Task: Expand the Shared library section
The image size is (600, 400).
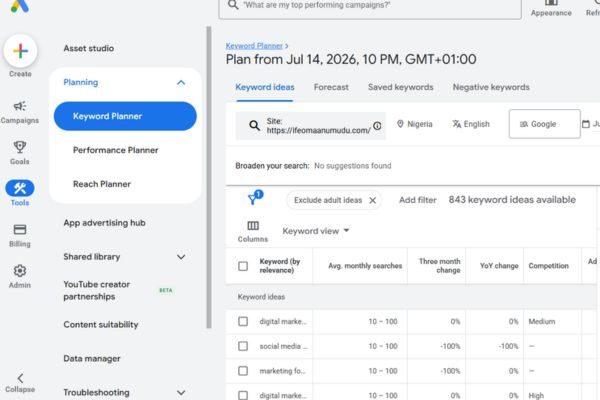Action: (x=181, y=257)
